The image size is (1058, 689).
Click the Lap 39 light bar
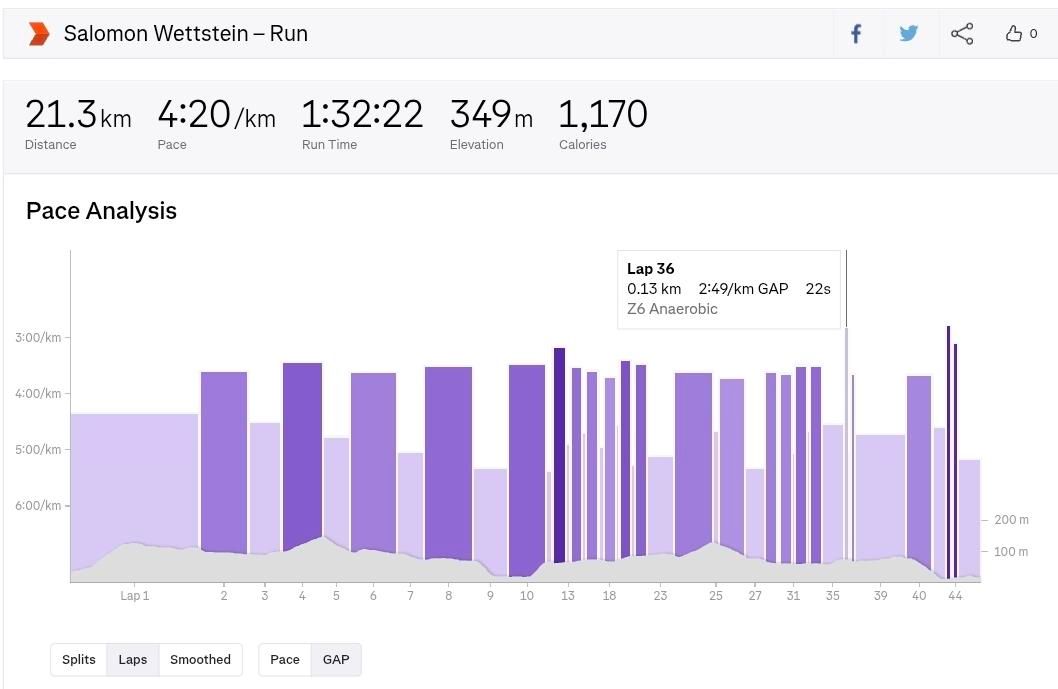tap(880, 495)
